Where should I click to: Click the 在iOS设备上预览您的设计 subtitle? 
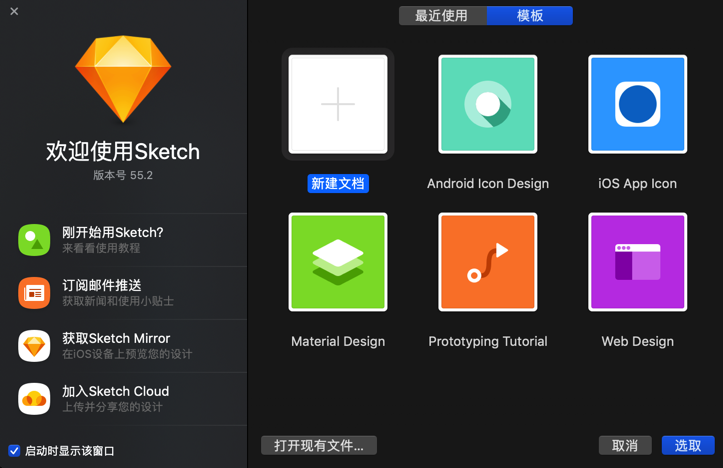[127, 354]
